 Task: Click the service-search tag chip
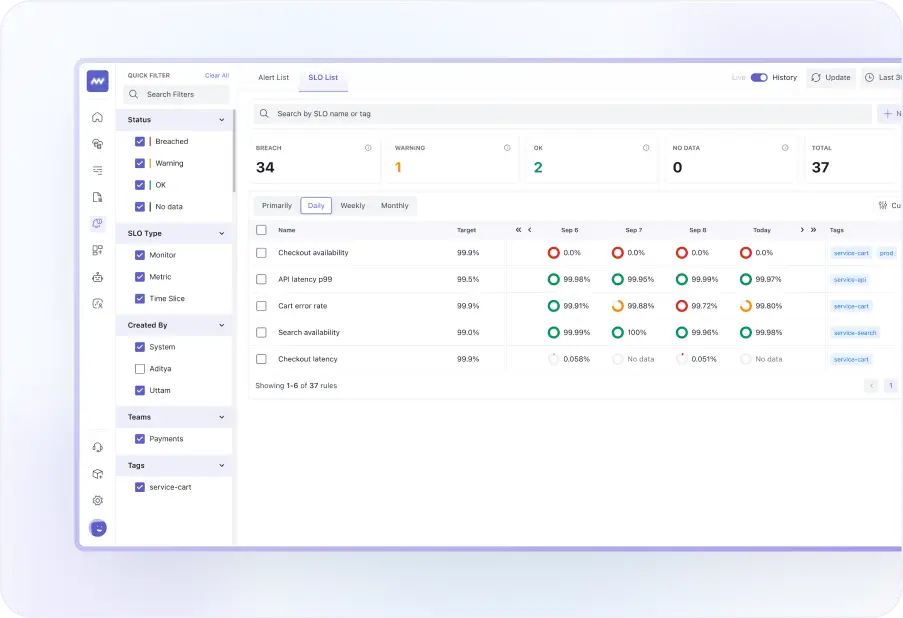click(855, 332)
